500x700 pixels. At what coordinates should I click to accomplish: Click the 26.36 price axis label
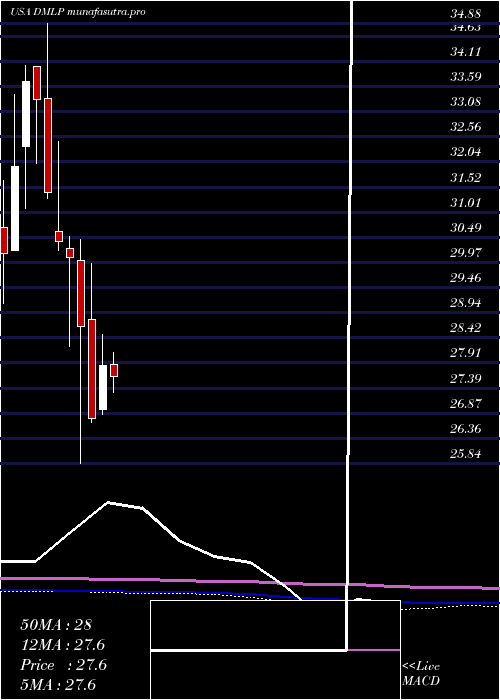tap(466, 429)
